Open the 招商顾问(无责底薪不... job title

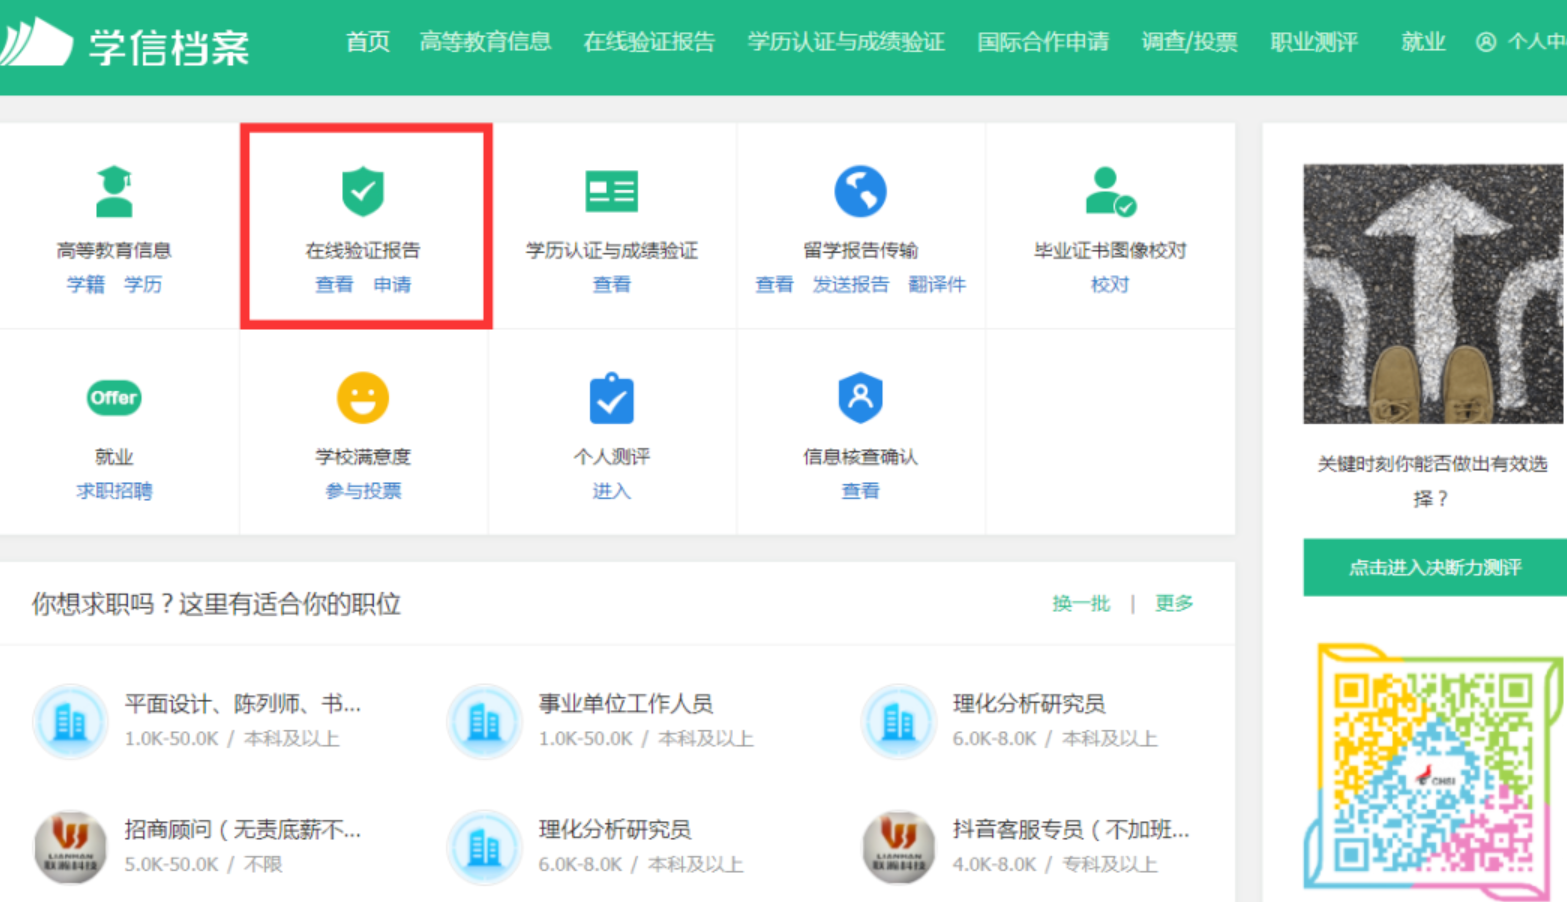[x=243, y=830]
